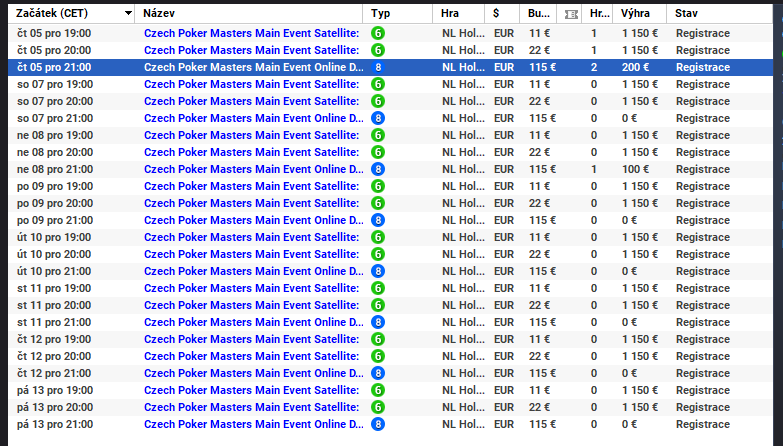Click the green 6 icon for čt 05 pro 20:00

pos(378,50)
